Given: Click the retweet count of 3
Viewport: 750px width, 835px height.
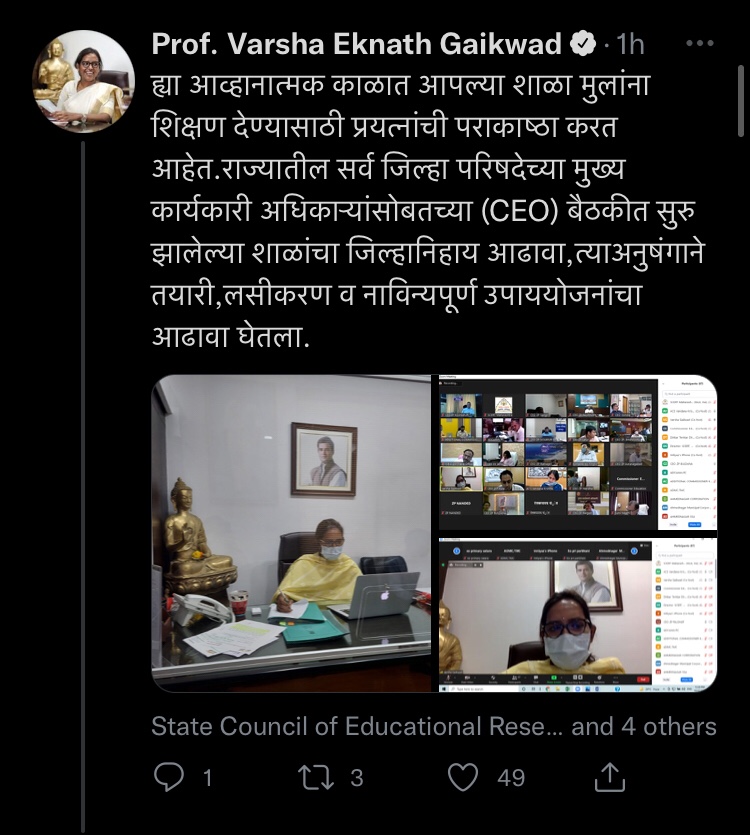Looking at the screenshot, I should point(356,778).
